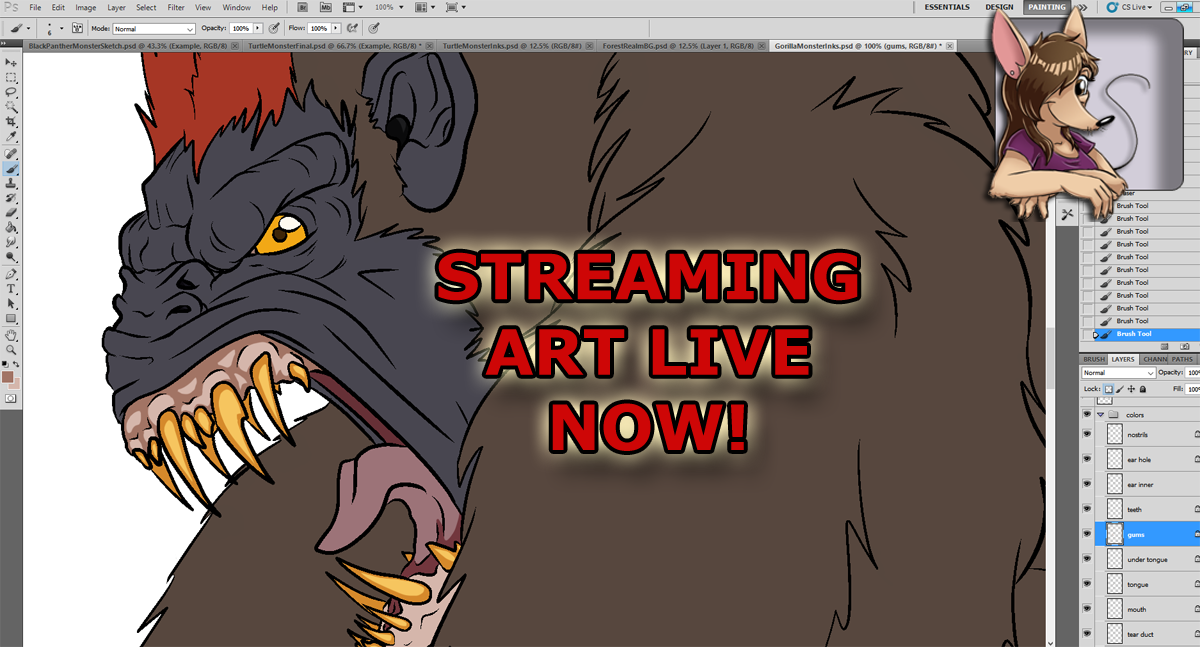Select the Eraser tool
The height and width of the screenshot is (647, 1200).
[x=11, y=213]
